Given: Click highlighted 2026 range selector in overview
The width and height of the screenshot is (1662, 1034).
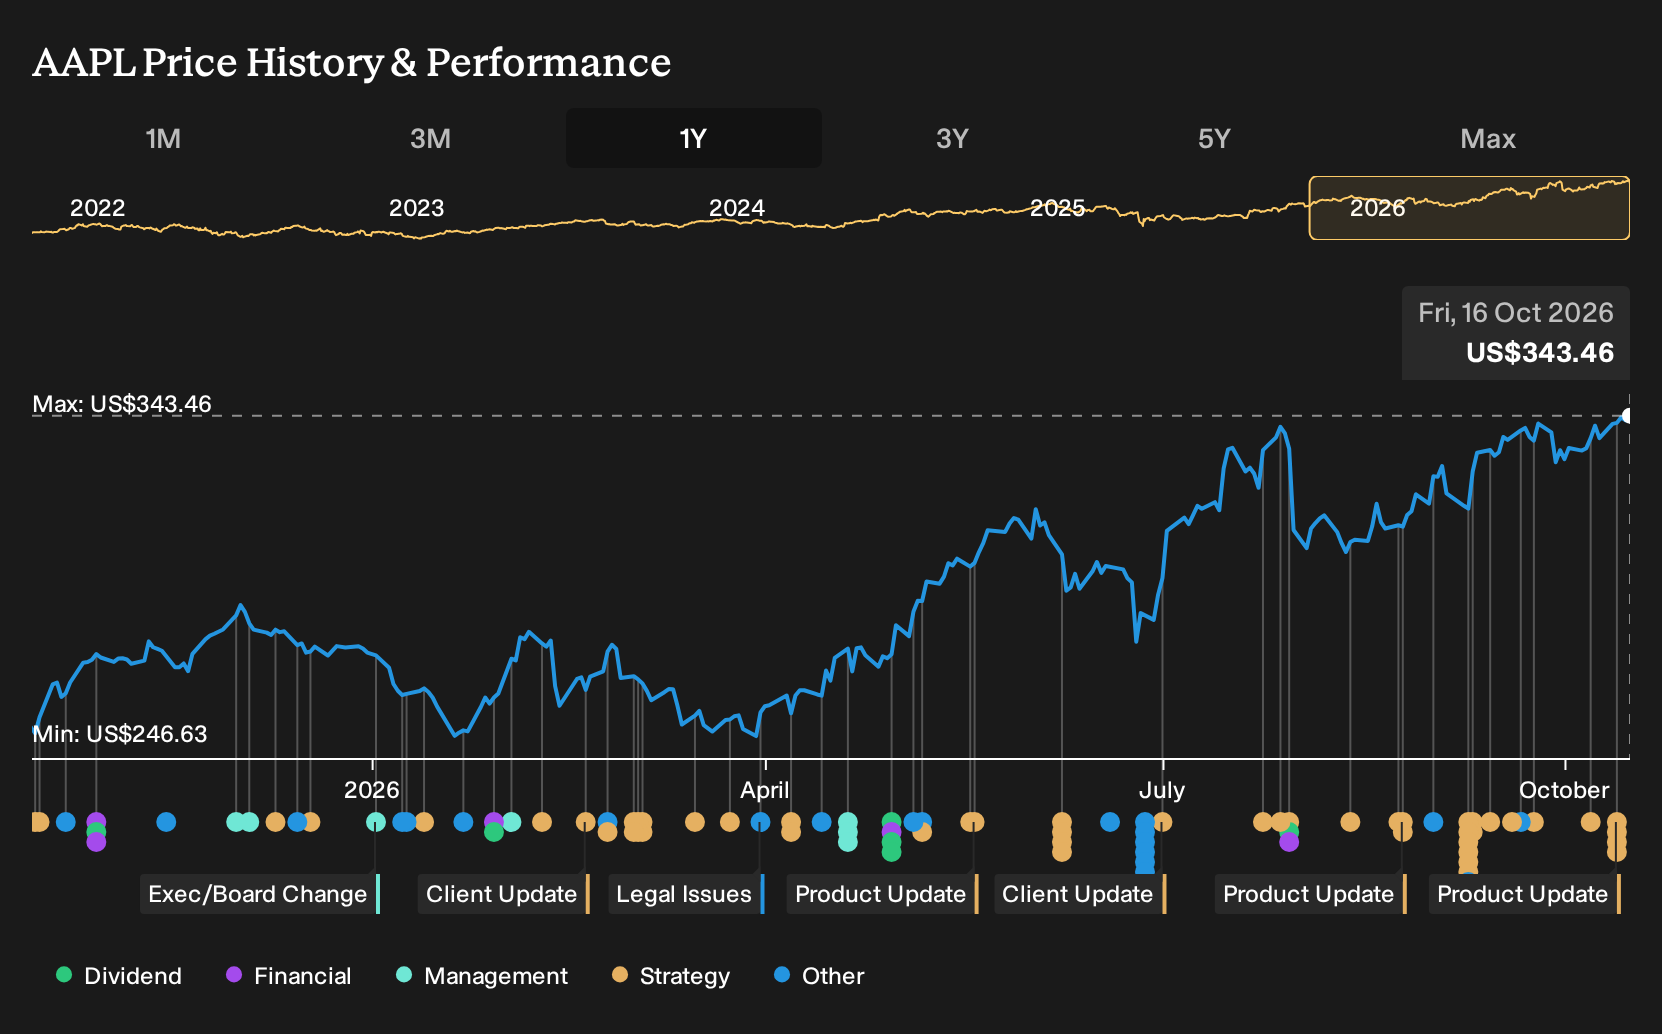Looking at the screenshot, I should click(x=1469, y=208).
